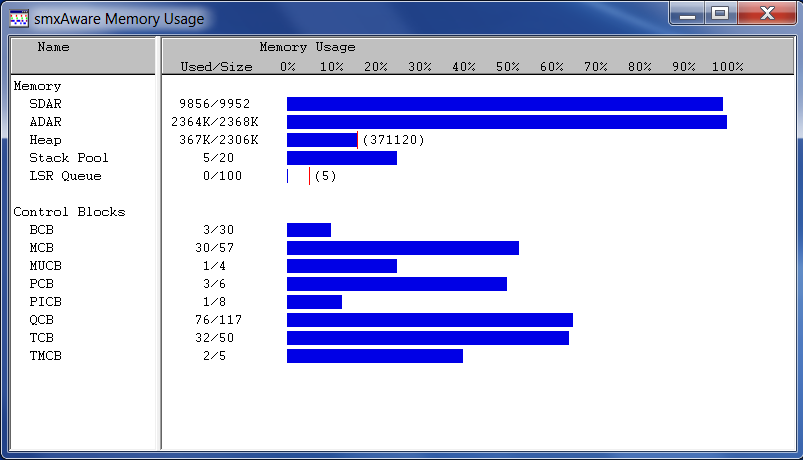Click the 1/4 MUCB value
This screenshot has height=461, width=803.
coord(215,266)
